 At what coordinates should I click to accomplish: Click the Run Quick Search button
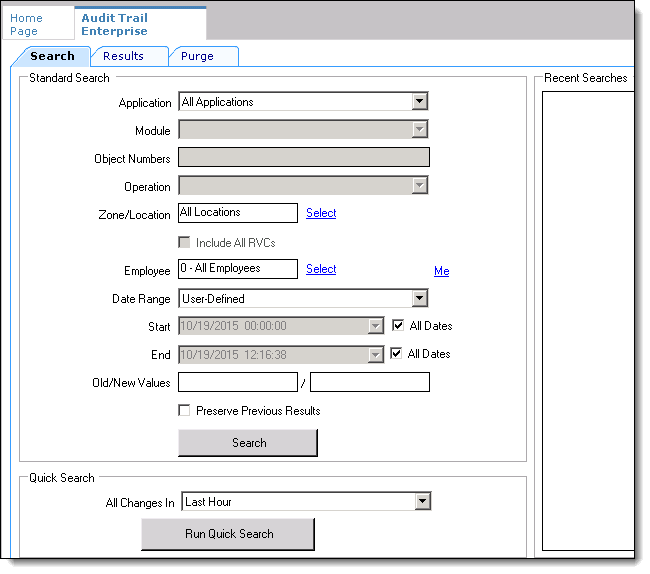228,534
